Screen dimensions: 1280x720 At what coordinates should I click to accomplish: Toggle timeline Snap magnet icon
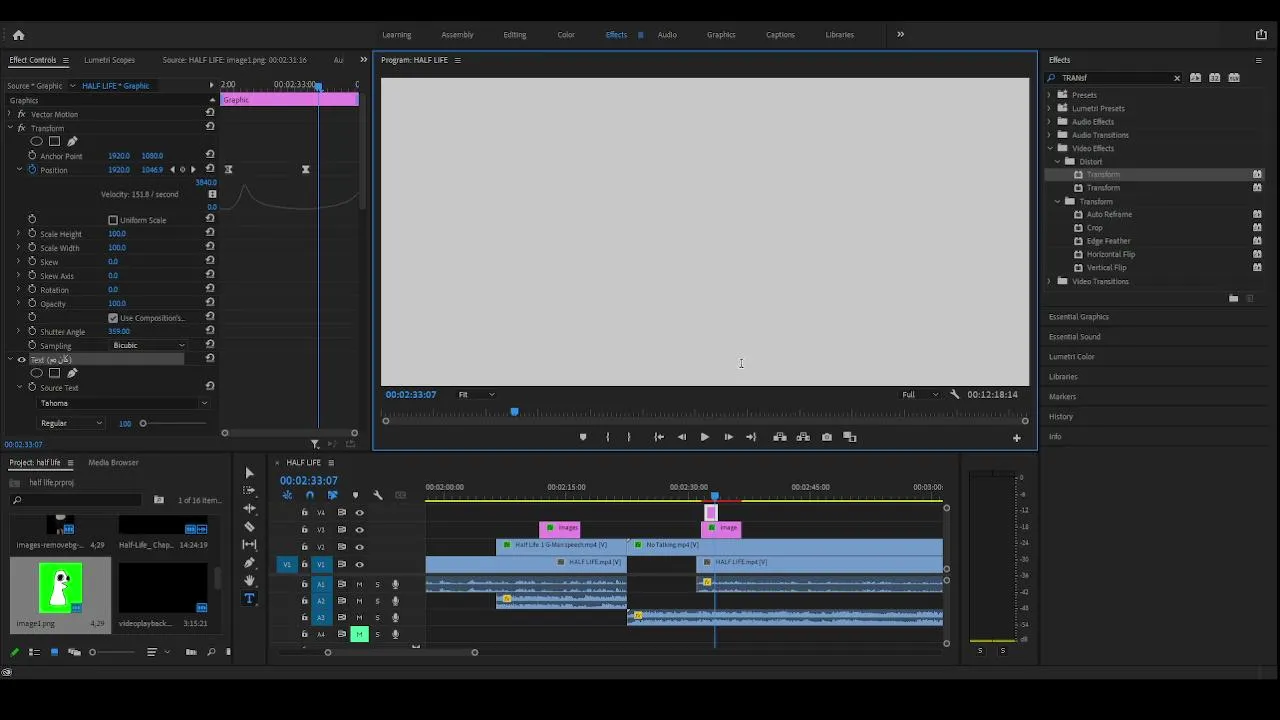coord(309,495)
